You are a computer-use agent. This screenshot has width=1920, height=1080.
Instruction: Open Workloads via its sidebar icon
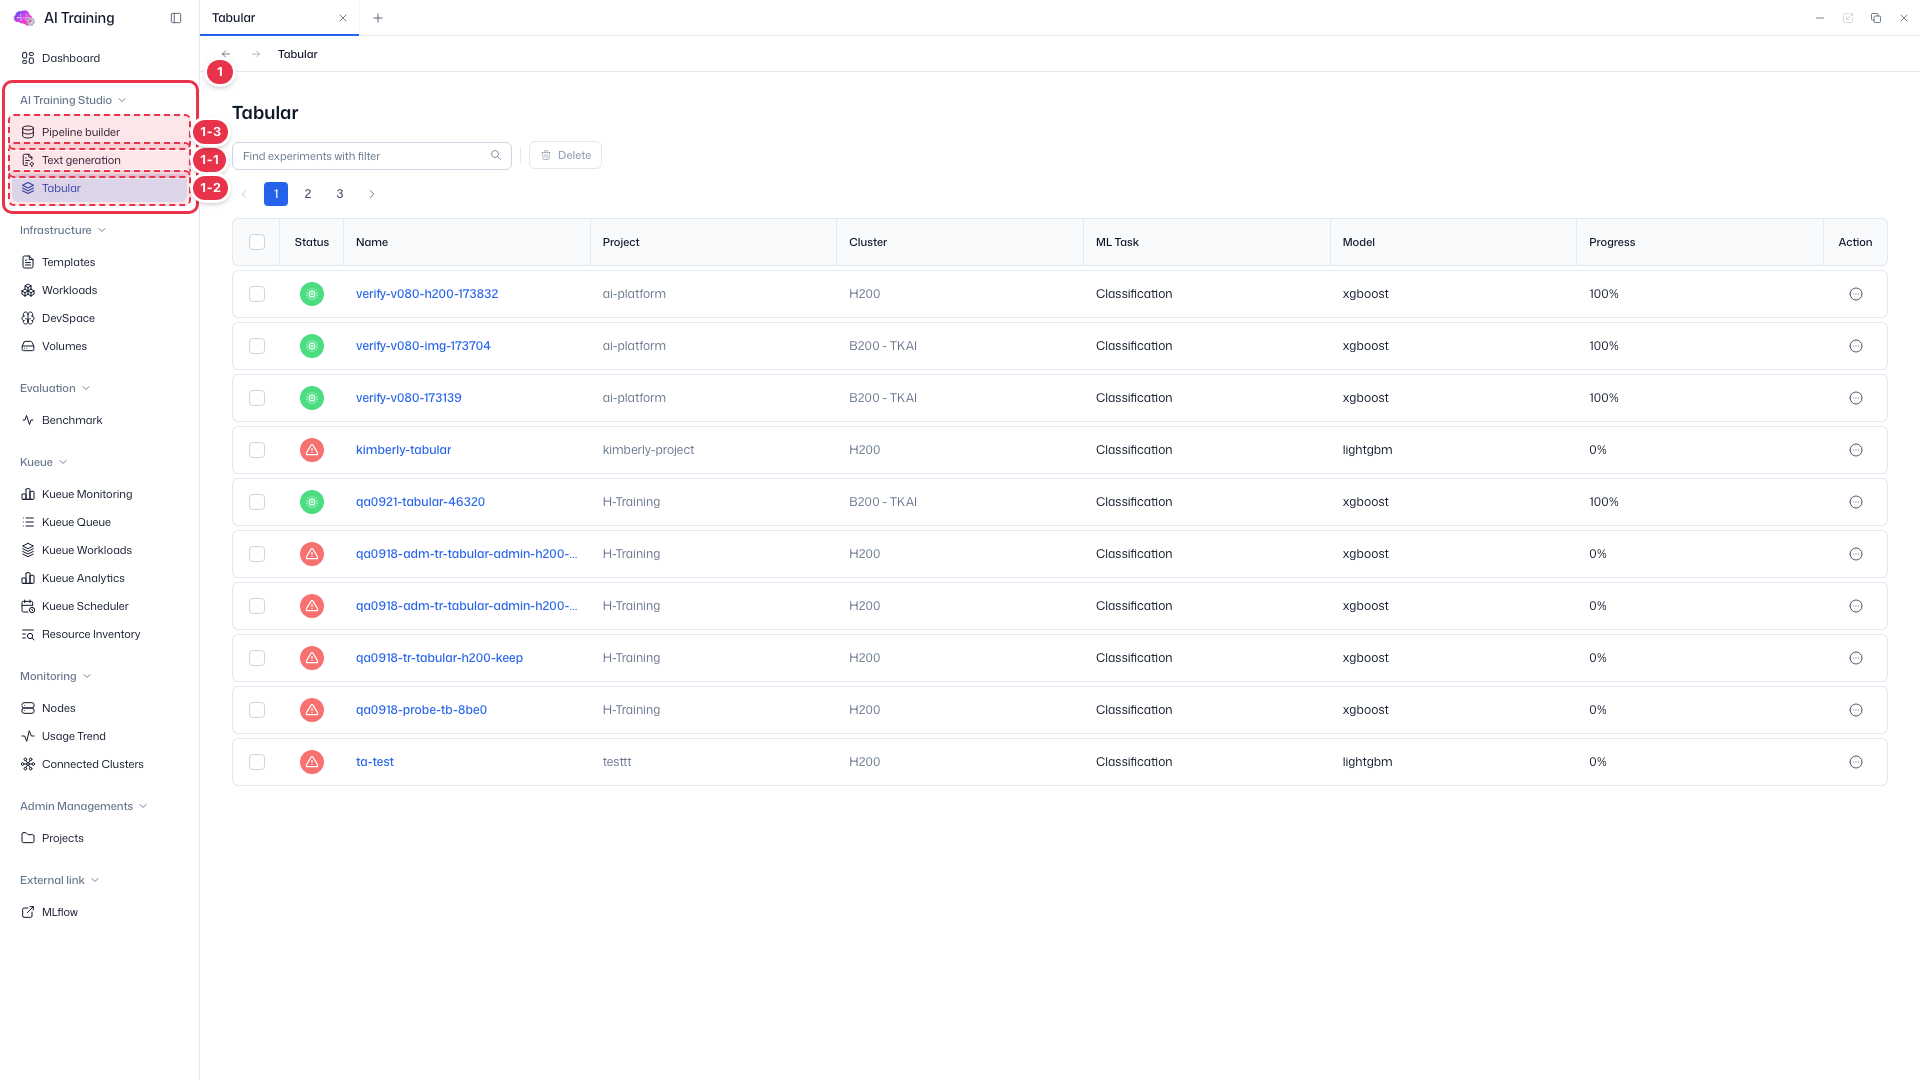[x=28, y=290]
